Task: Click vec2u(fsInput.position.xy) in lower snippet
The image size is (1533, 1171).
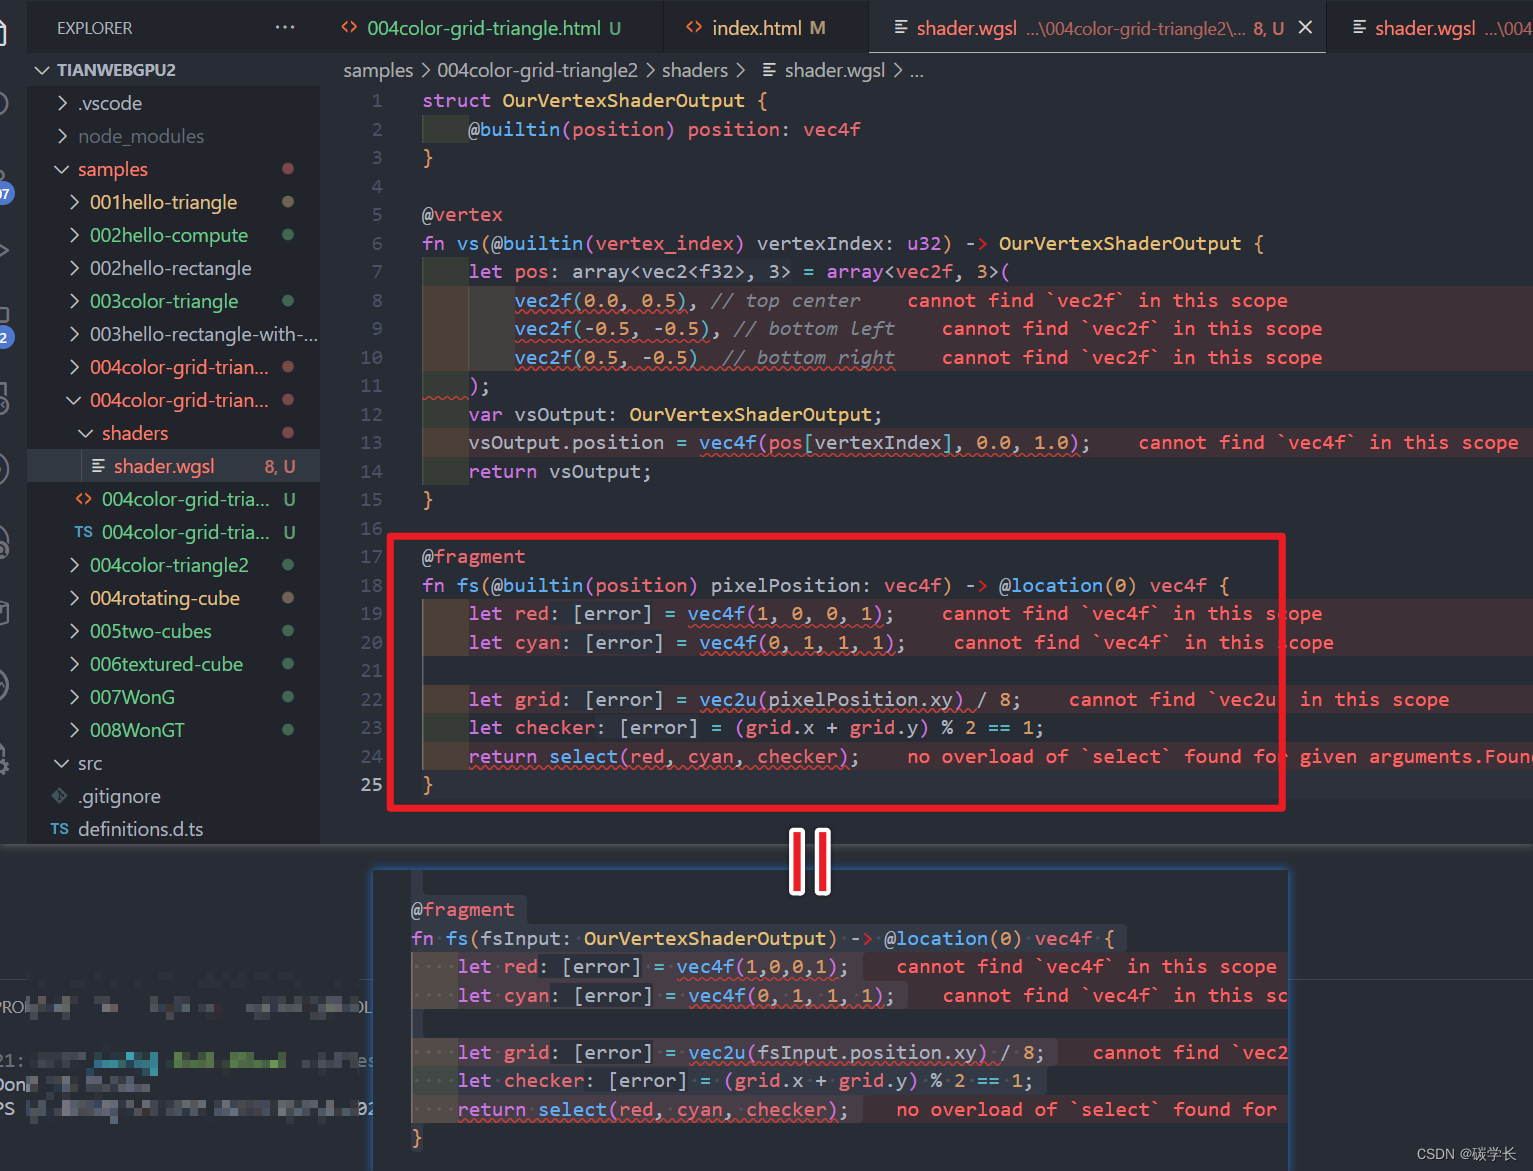Action: click(x=838, y=1052)
